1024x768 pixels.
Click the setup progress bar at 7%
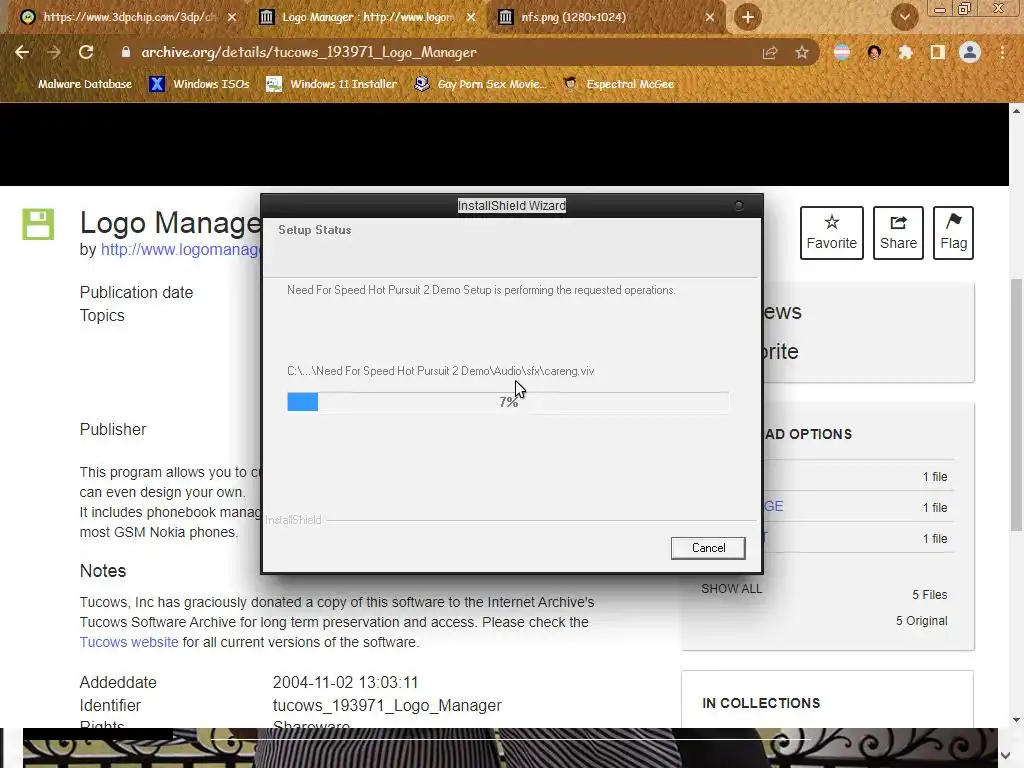tap(508, 402)
